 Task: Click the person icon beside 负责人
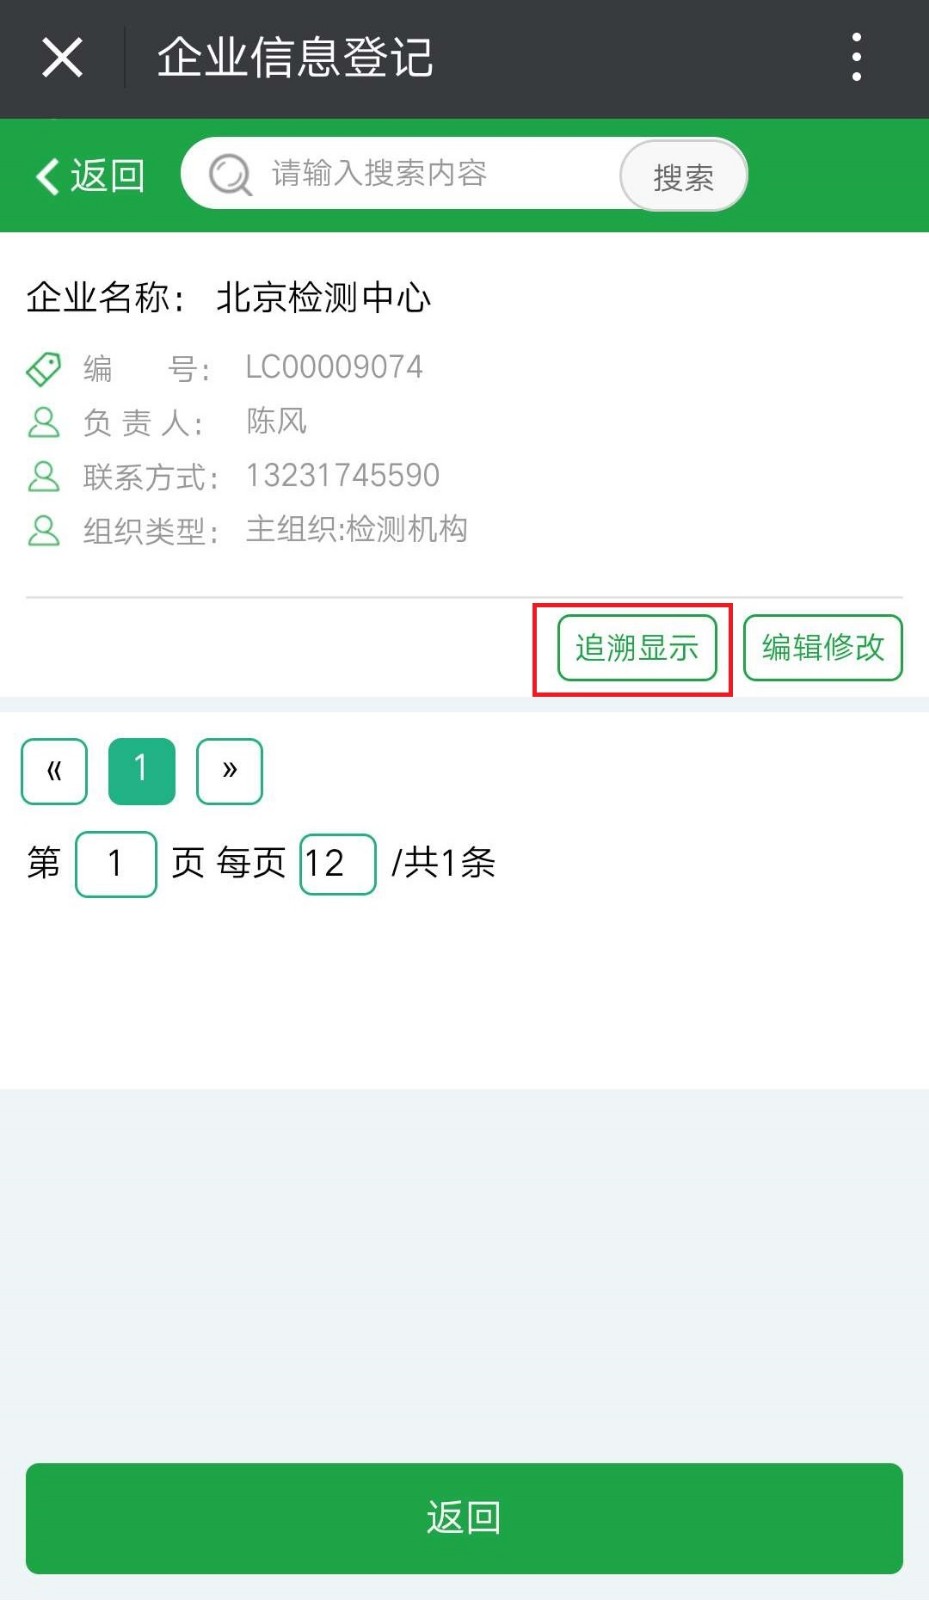point(43,422)
